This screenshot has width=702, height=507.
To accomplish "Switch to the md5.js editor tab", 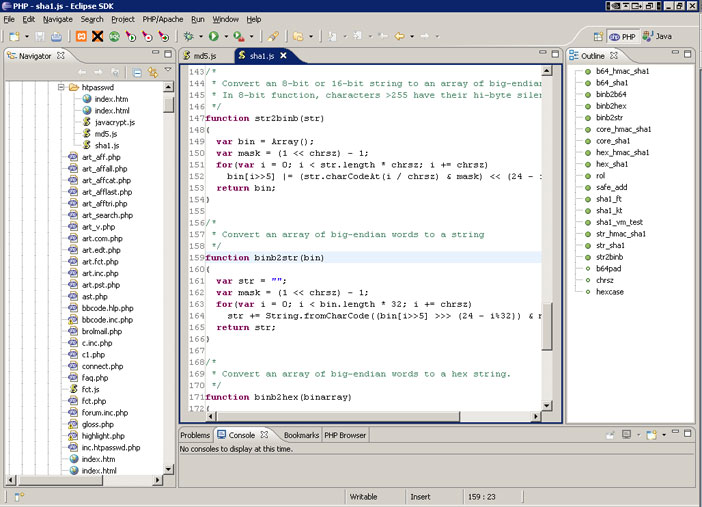I will (200, 56).
